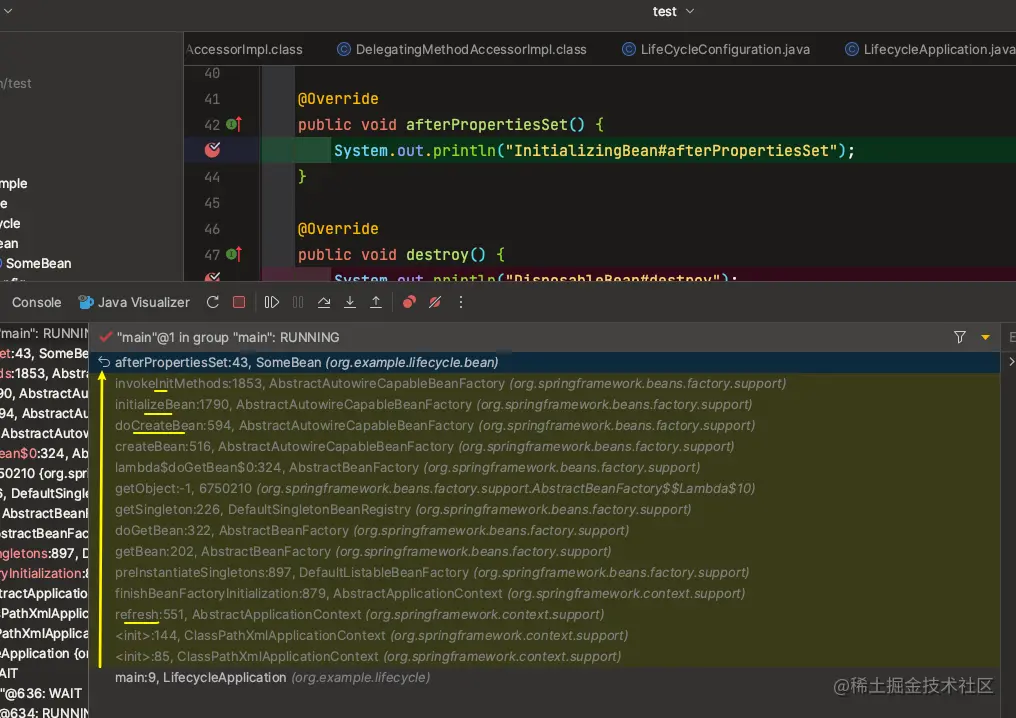The image size is (1016, 718).
Task: Step out of current method
Action: 376,302
